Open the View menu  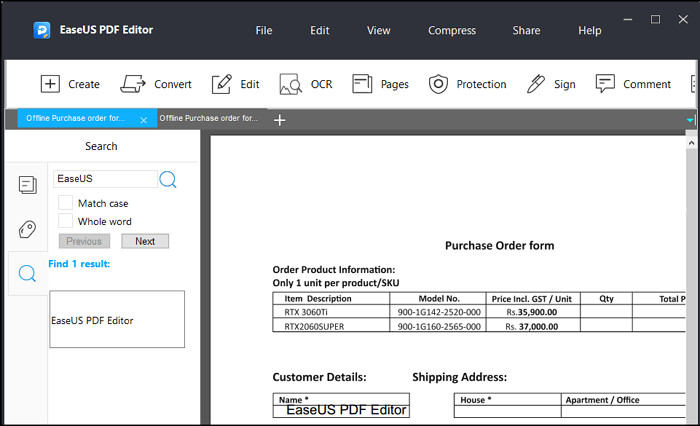pyautogui.click(x=379, y=30)
